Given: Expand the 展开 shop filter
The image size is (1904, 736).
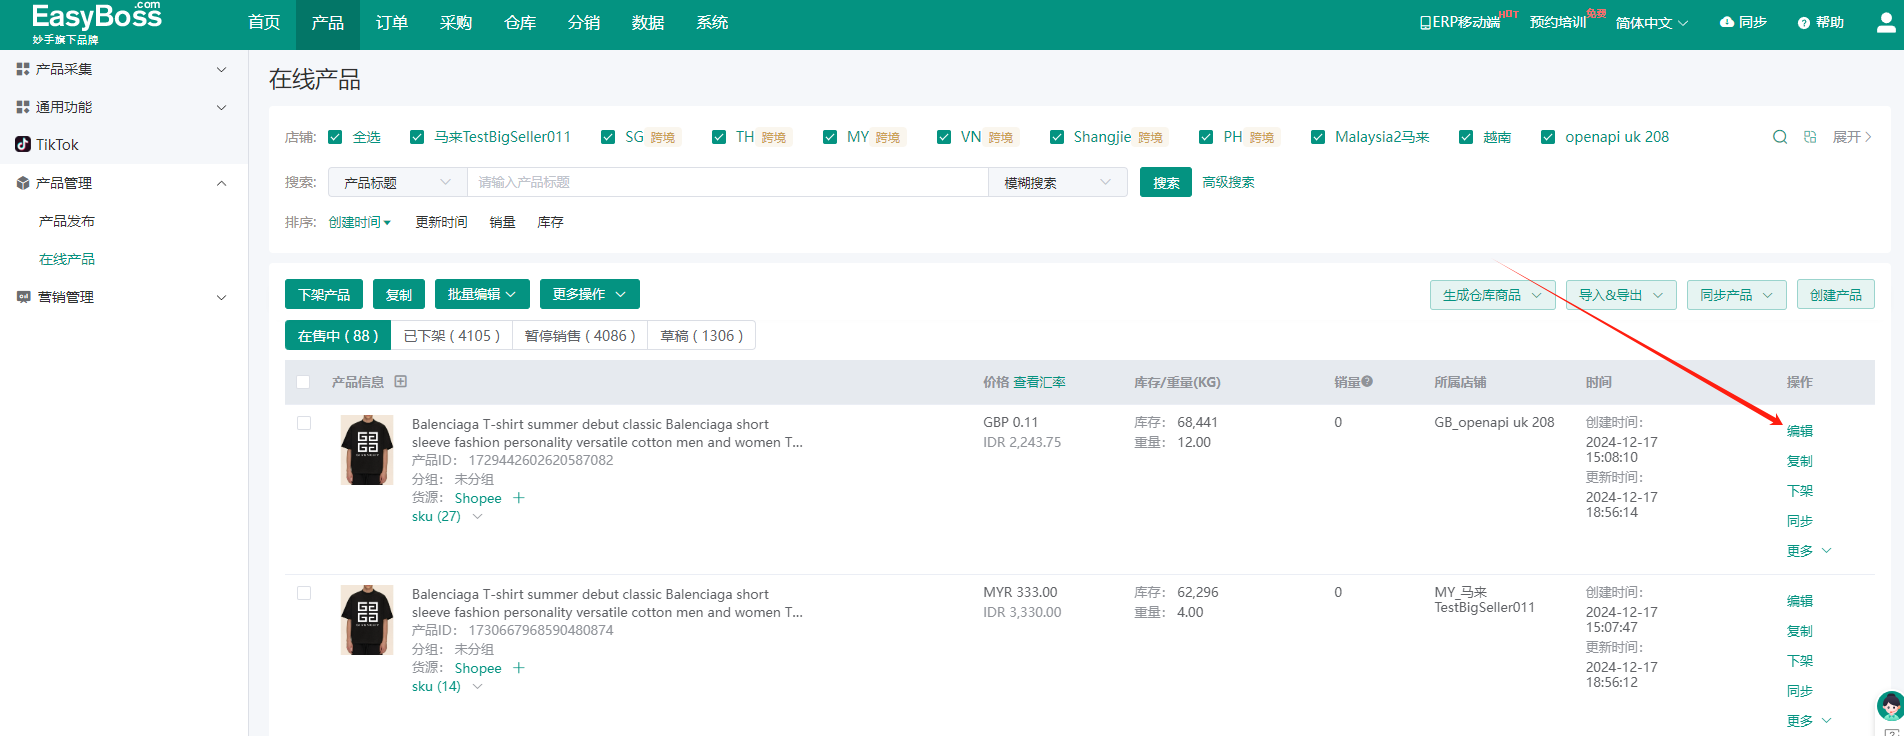Looking at the screenshot, I should click(1852, 137).
